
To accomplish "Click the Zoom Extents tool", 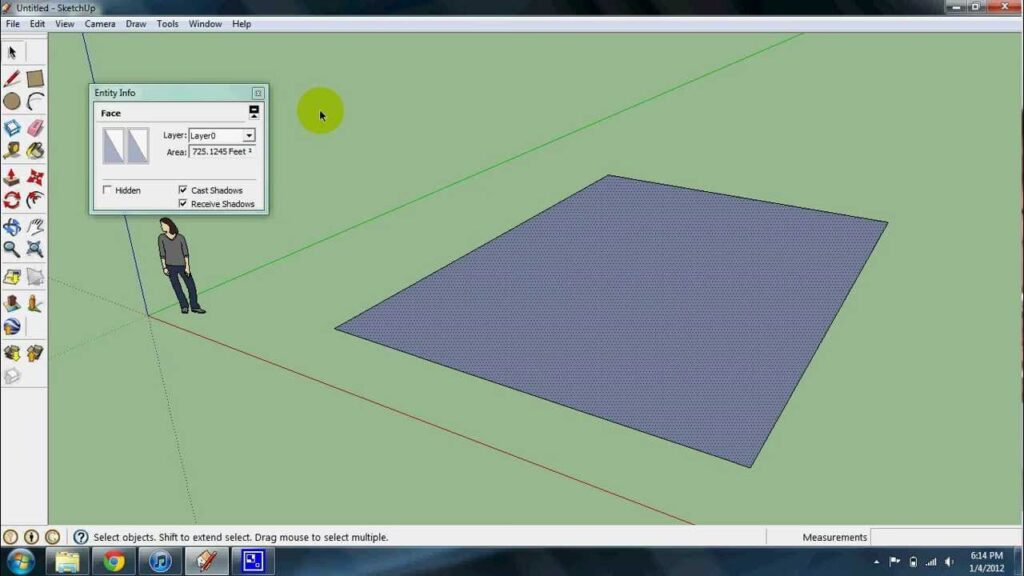I will coord(36,250).
